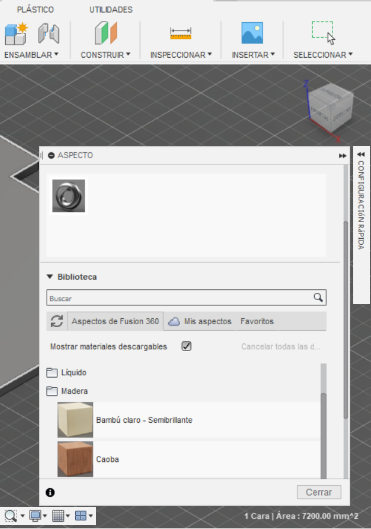Viewport: 371px width, 529px height.
Task: Click the Bambú claro - Semibrillante label
Action: tap(144, 420)
